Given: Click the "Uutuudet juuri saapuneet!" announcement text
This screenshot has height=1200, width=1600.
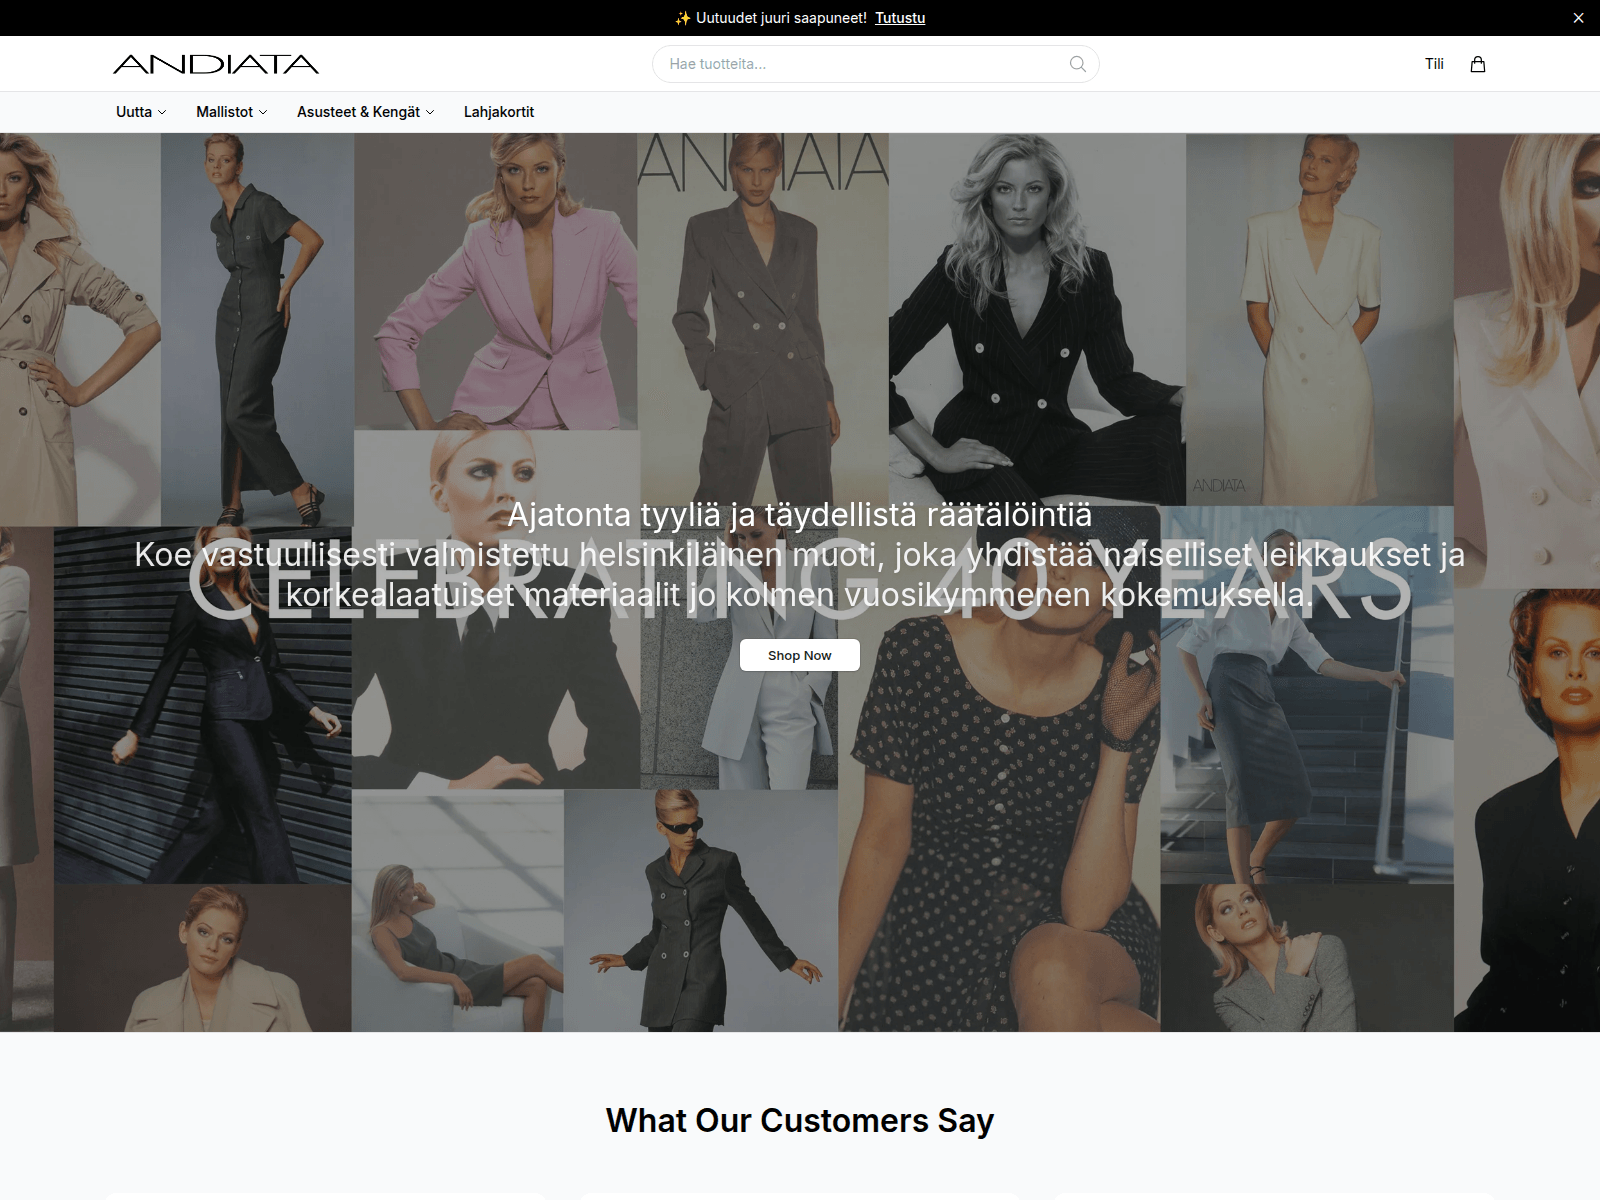Looking at the screenshot, I should point(781,18).
